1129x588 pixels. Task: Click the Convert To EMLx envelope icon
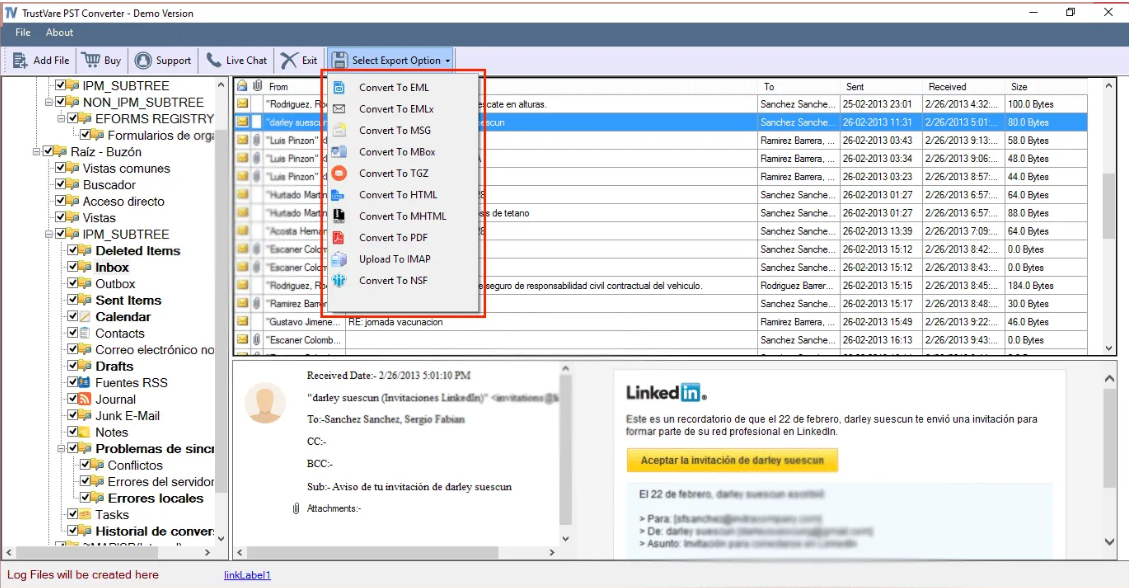click(338, 109)
